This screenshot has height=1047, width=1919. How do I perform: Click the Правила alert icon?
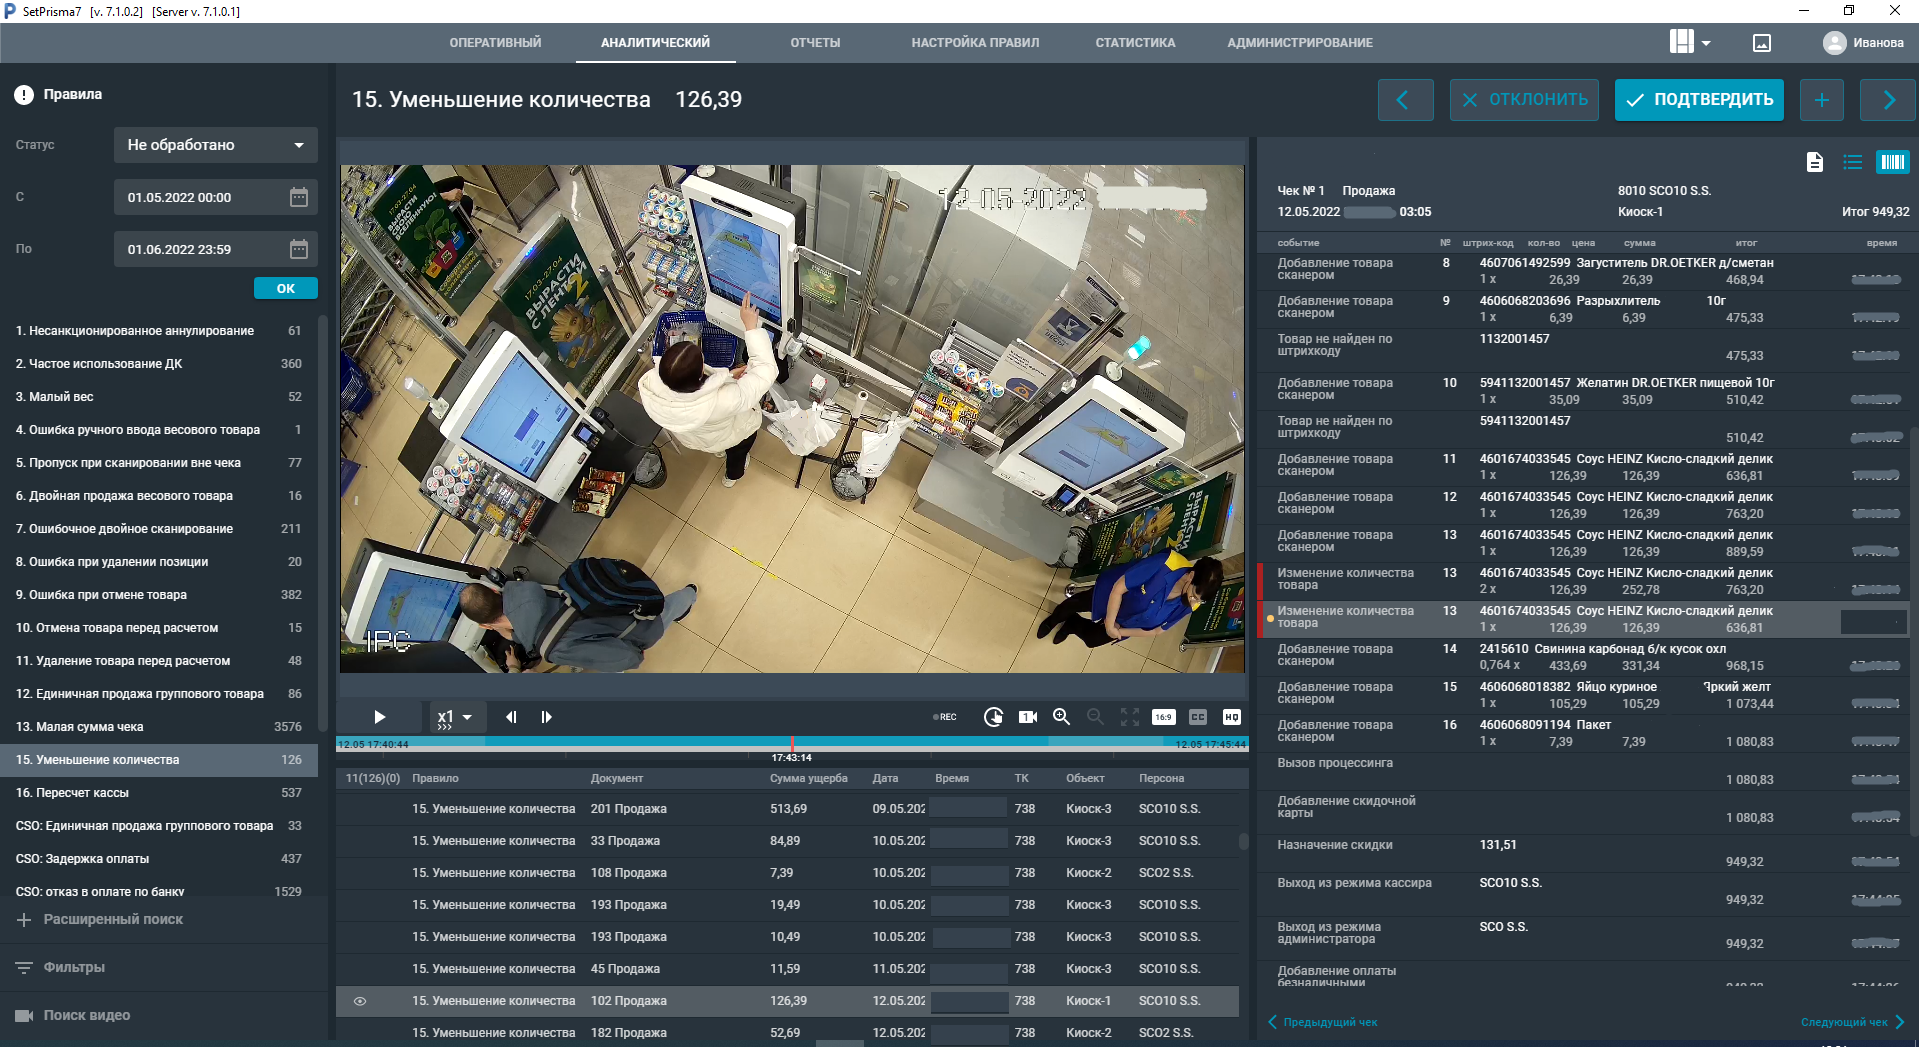coord(24,95)
